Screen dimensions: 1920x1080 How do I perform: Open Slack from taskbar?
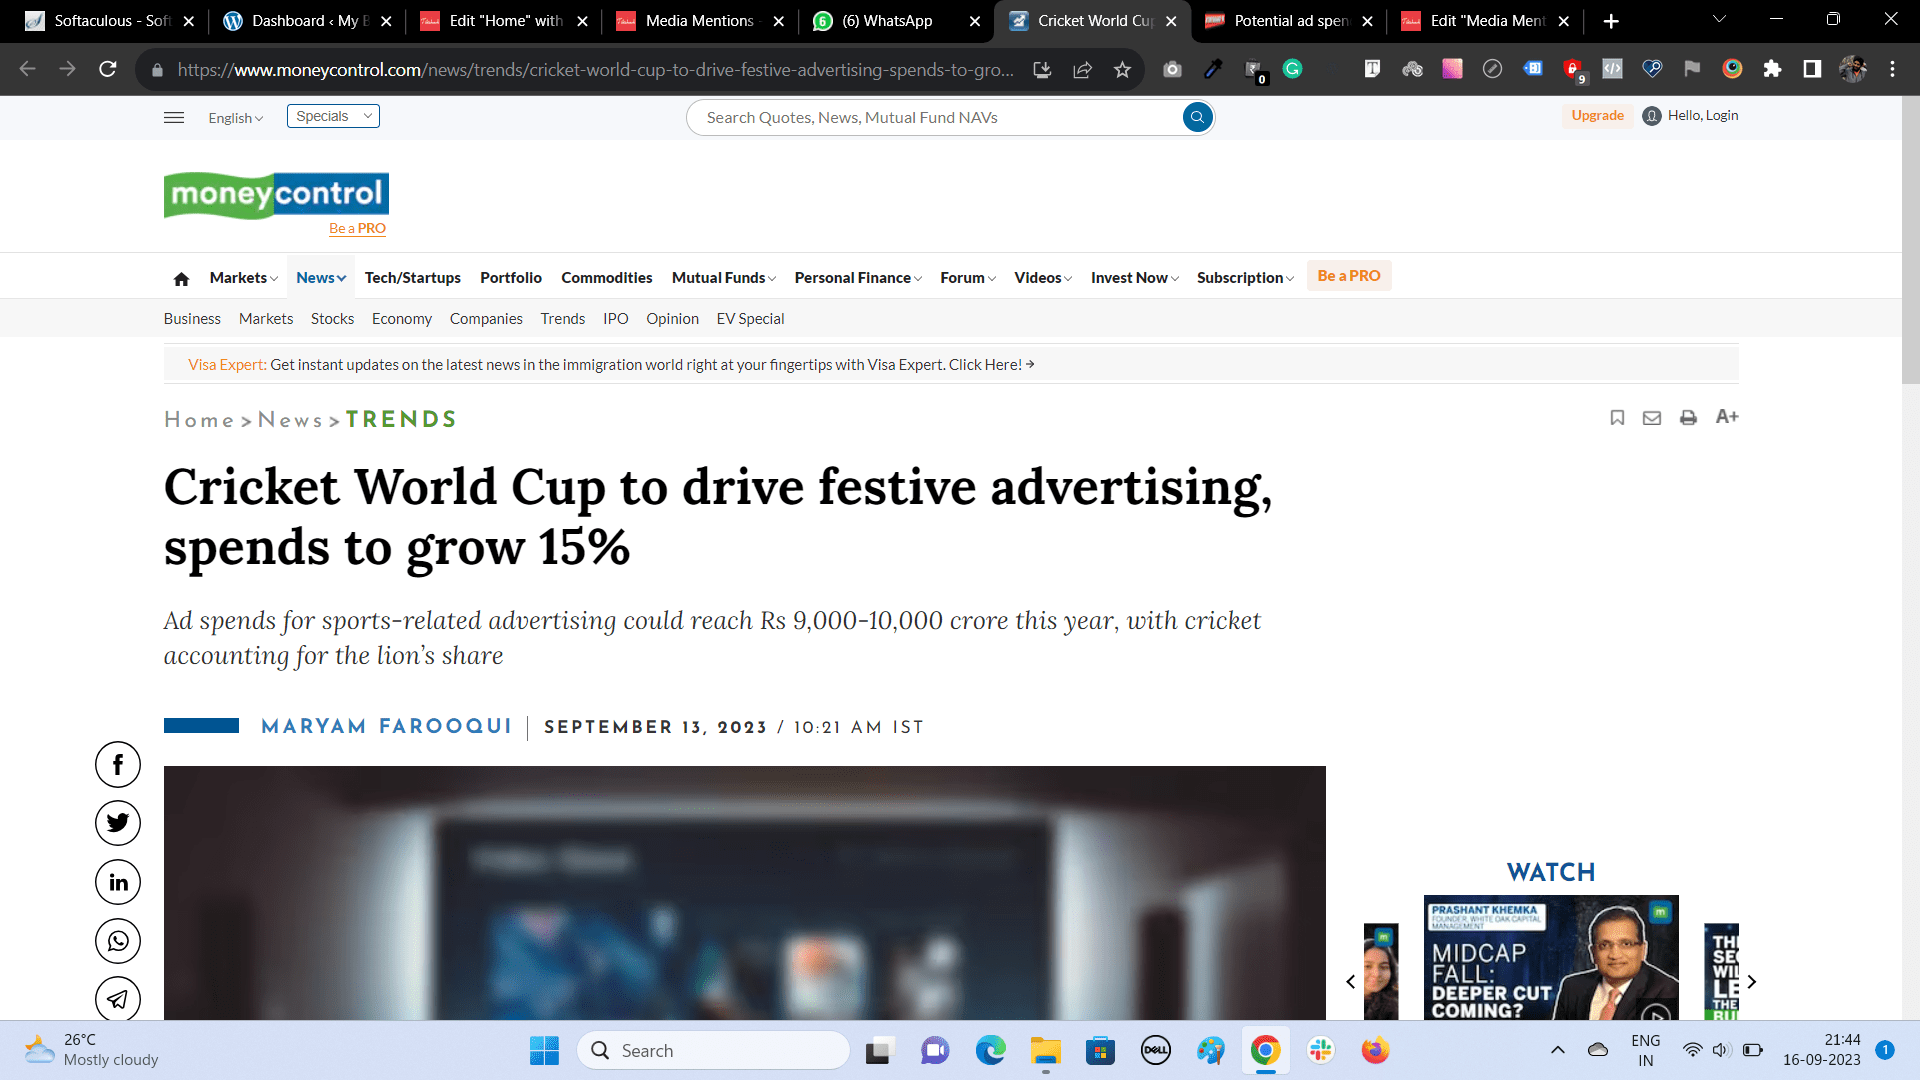(x=1321, y=1051)
